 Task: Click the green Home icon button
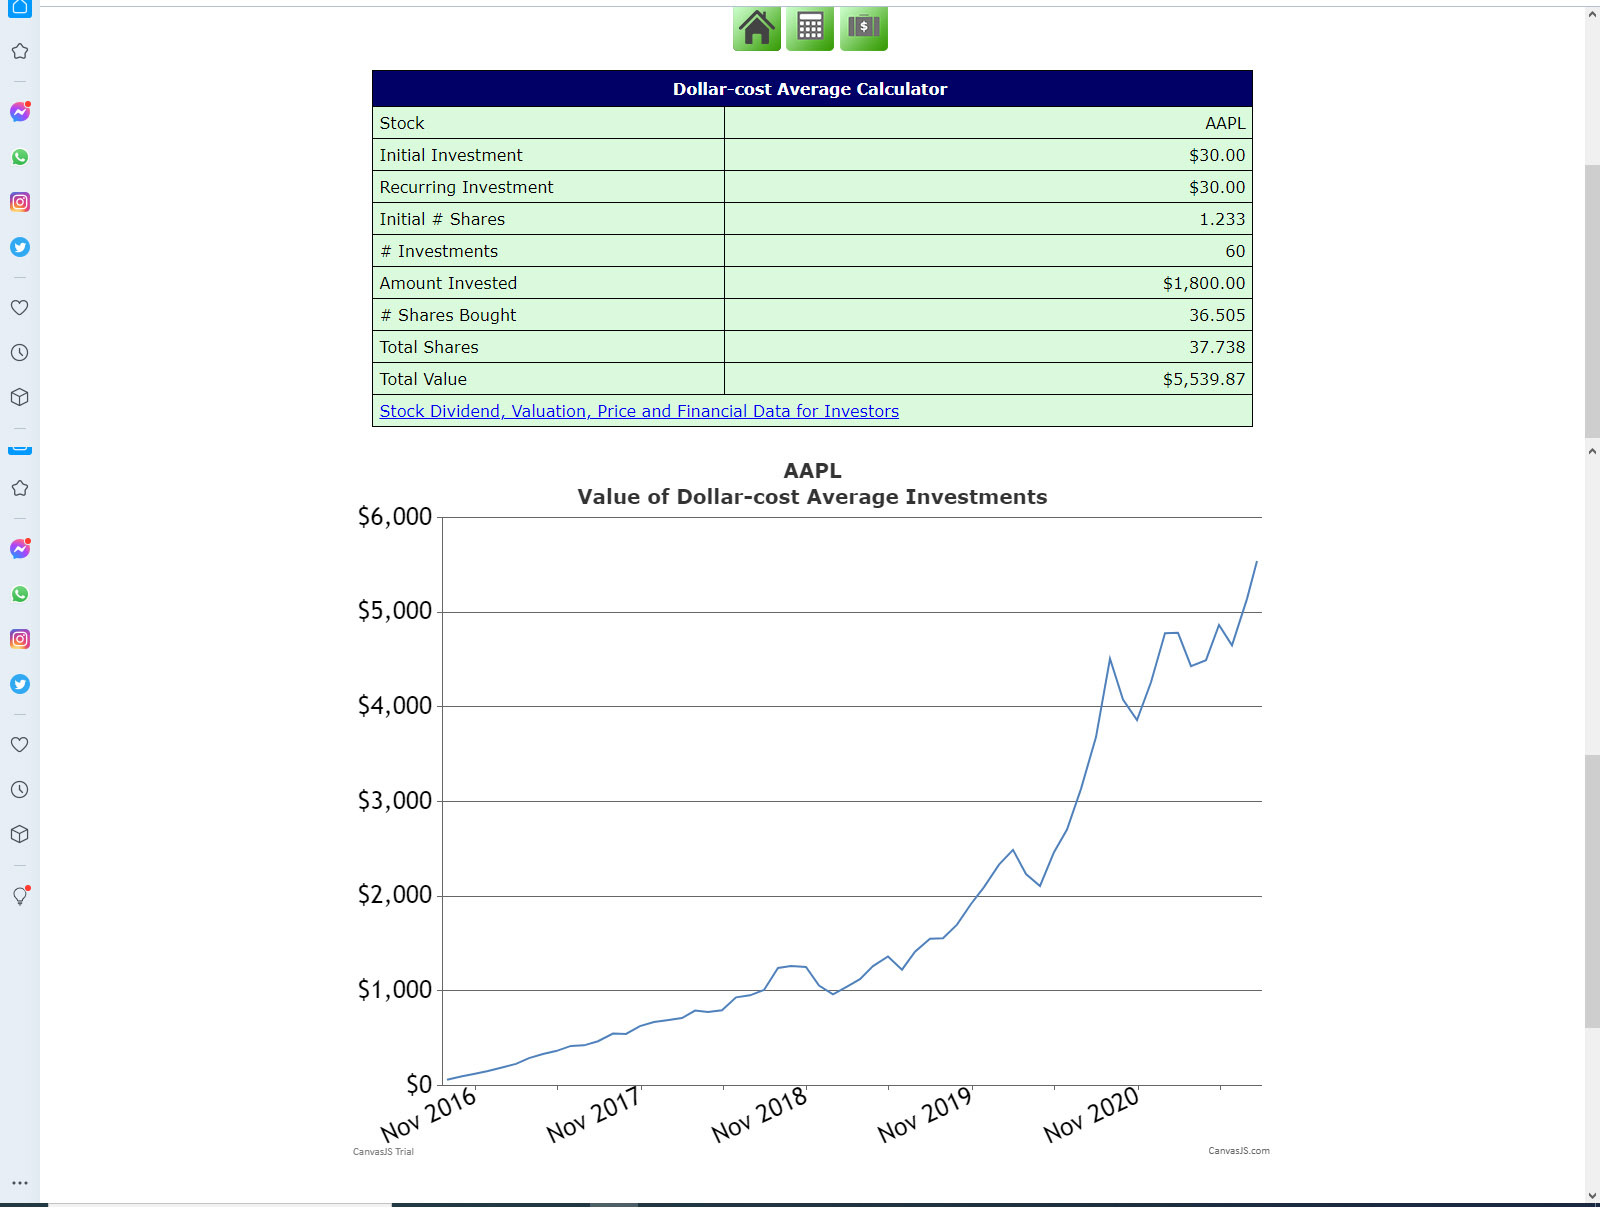pos(757,28)
